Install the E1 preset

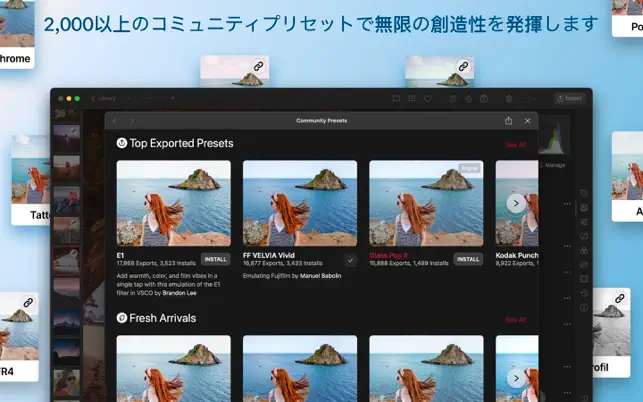point(215,259)
